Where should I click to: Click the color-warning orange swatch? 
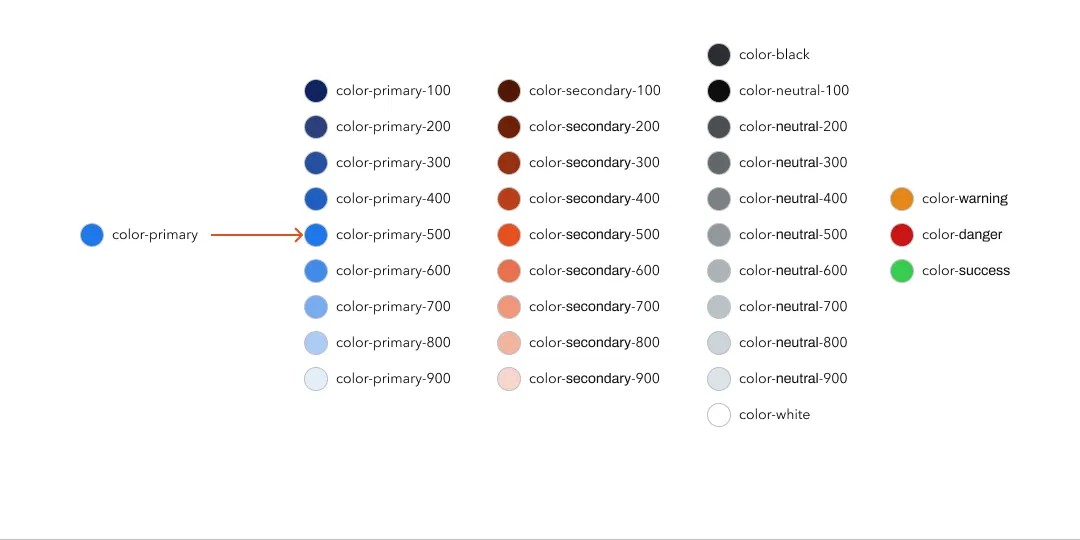pos(902,199)
